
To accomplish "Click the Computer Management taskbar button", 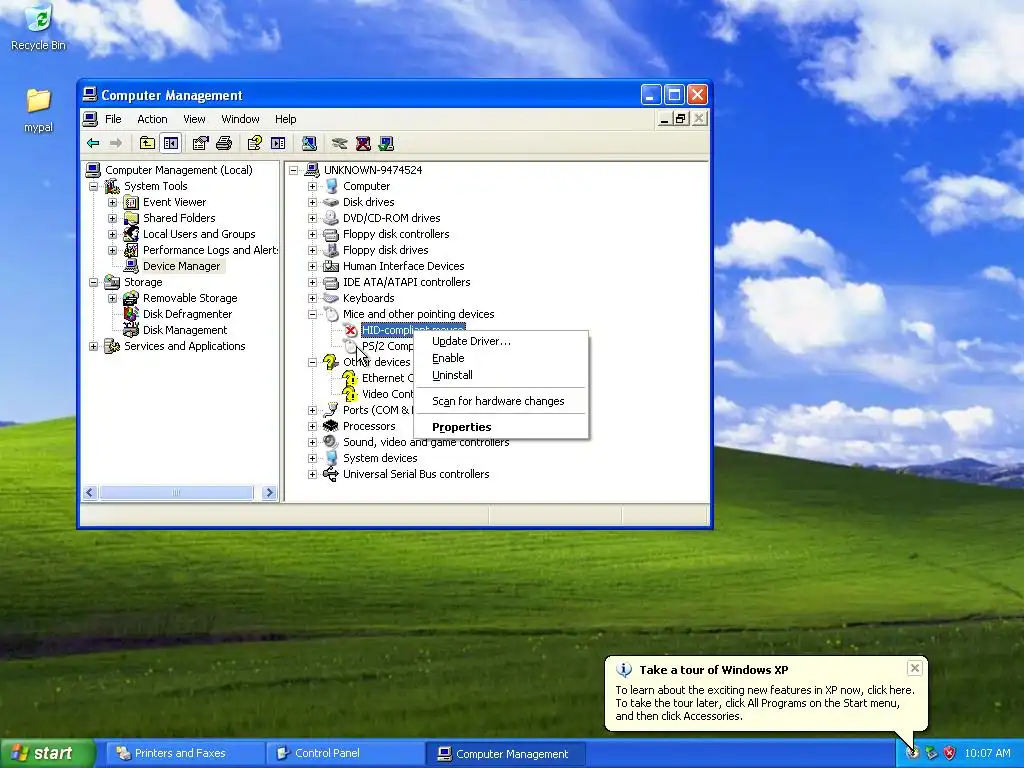I will coord(505,754).
